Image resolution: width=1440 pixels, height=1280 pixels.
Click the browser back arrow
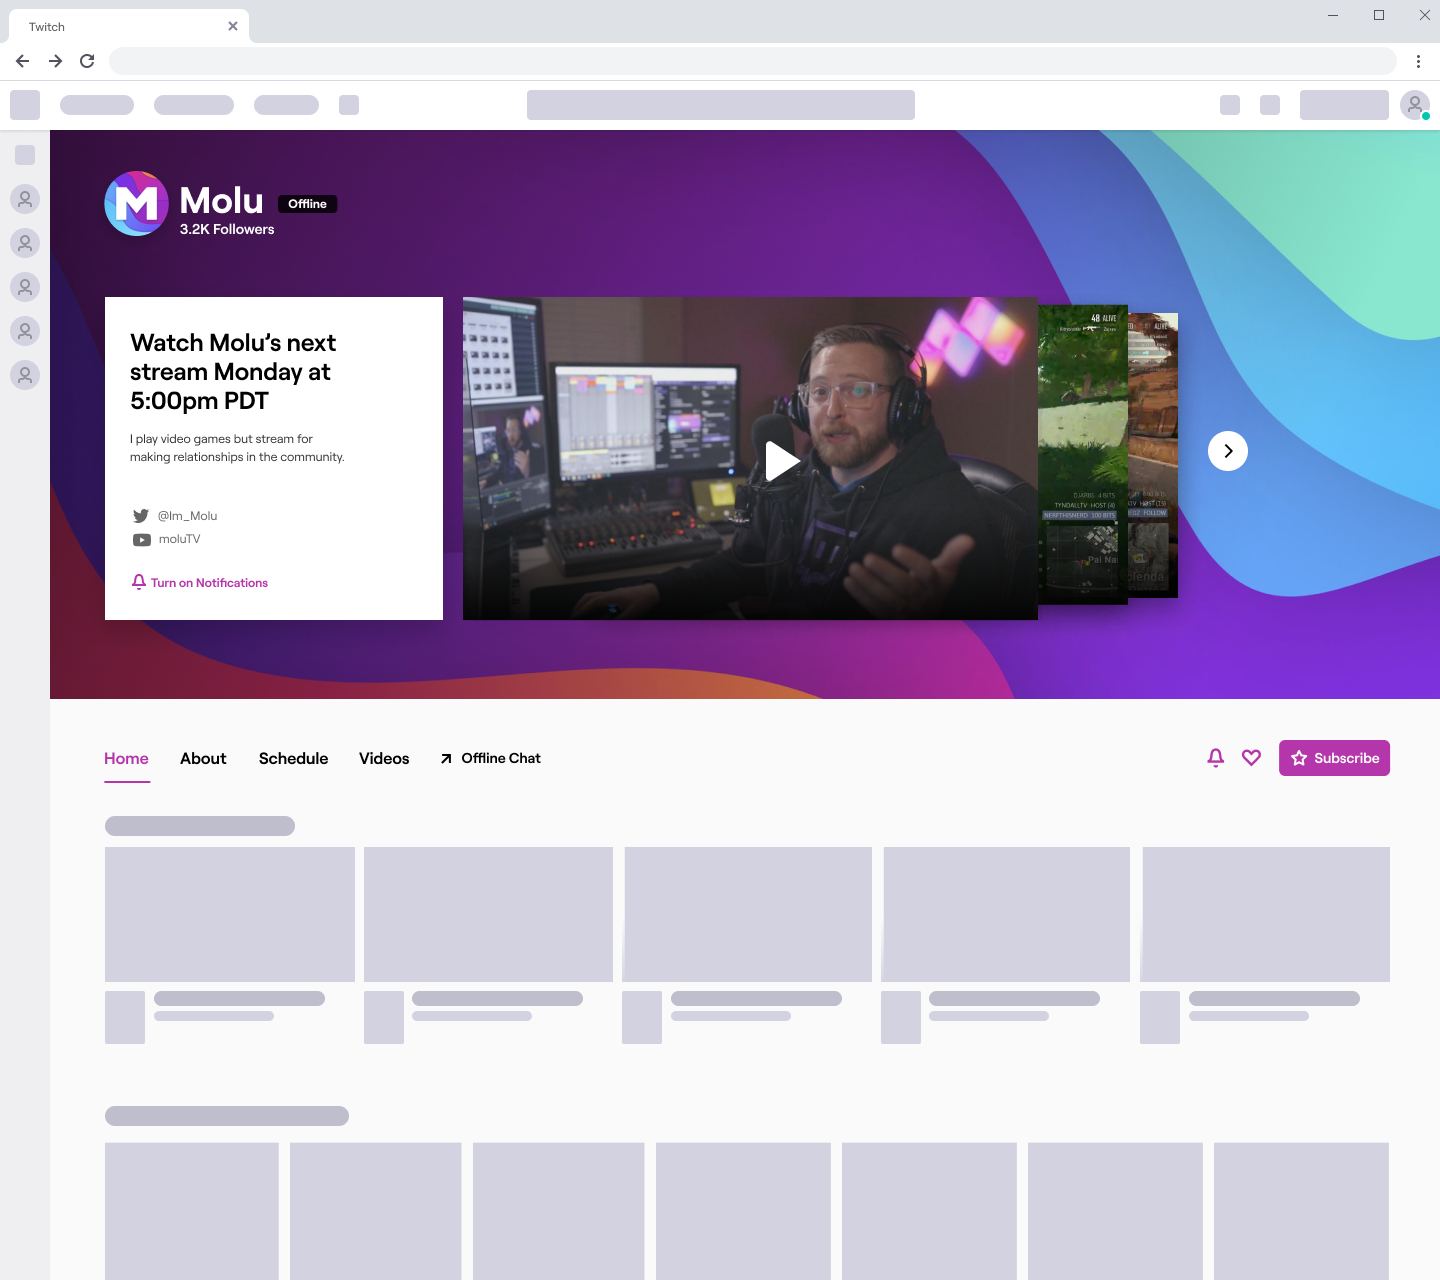pyautogui.click(x=22, y=61)
